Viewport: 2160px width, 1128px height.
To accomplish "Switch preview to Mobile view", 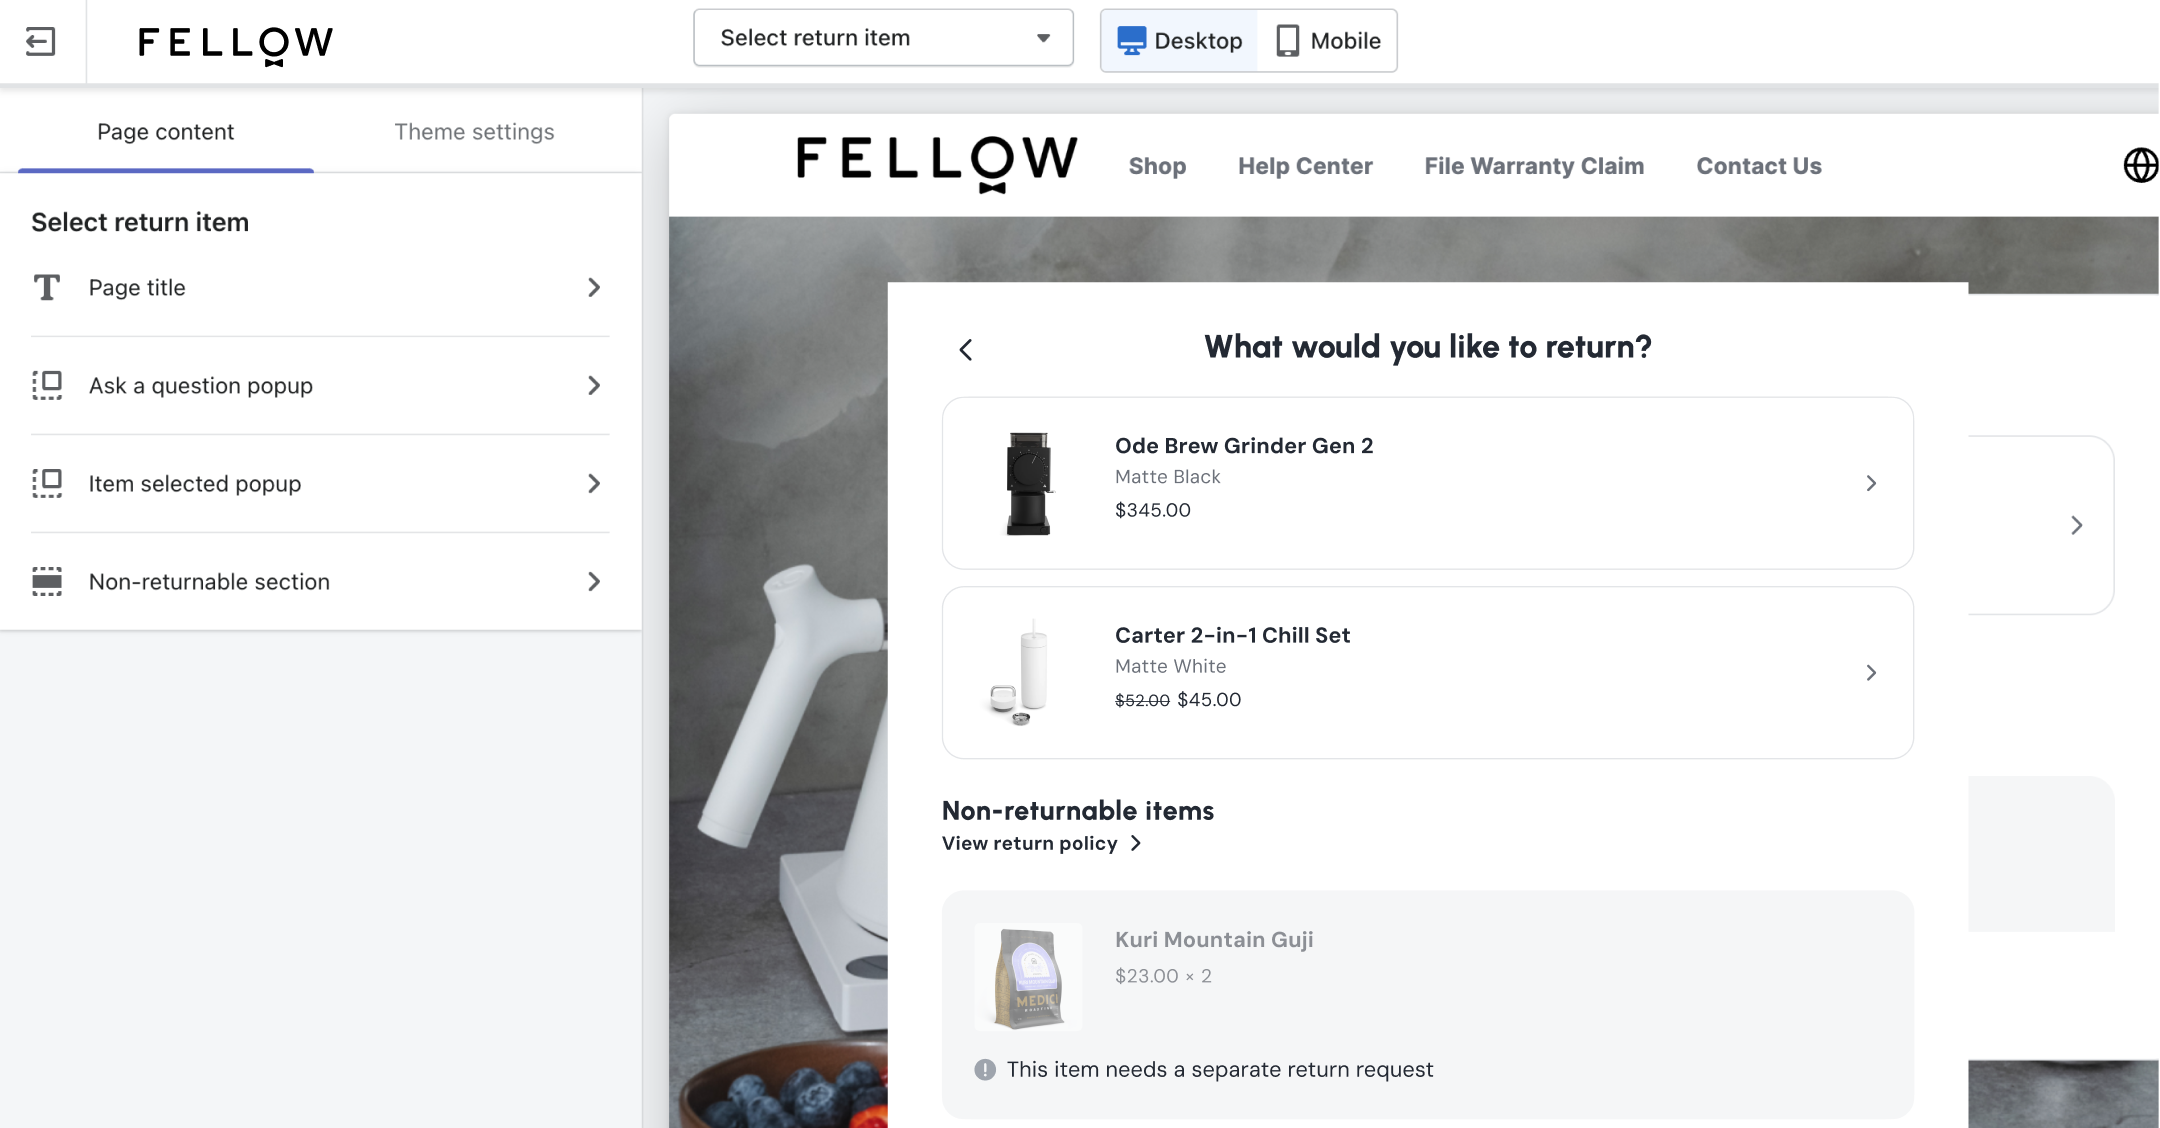I will (1328, 41).
